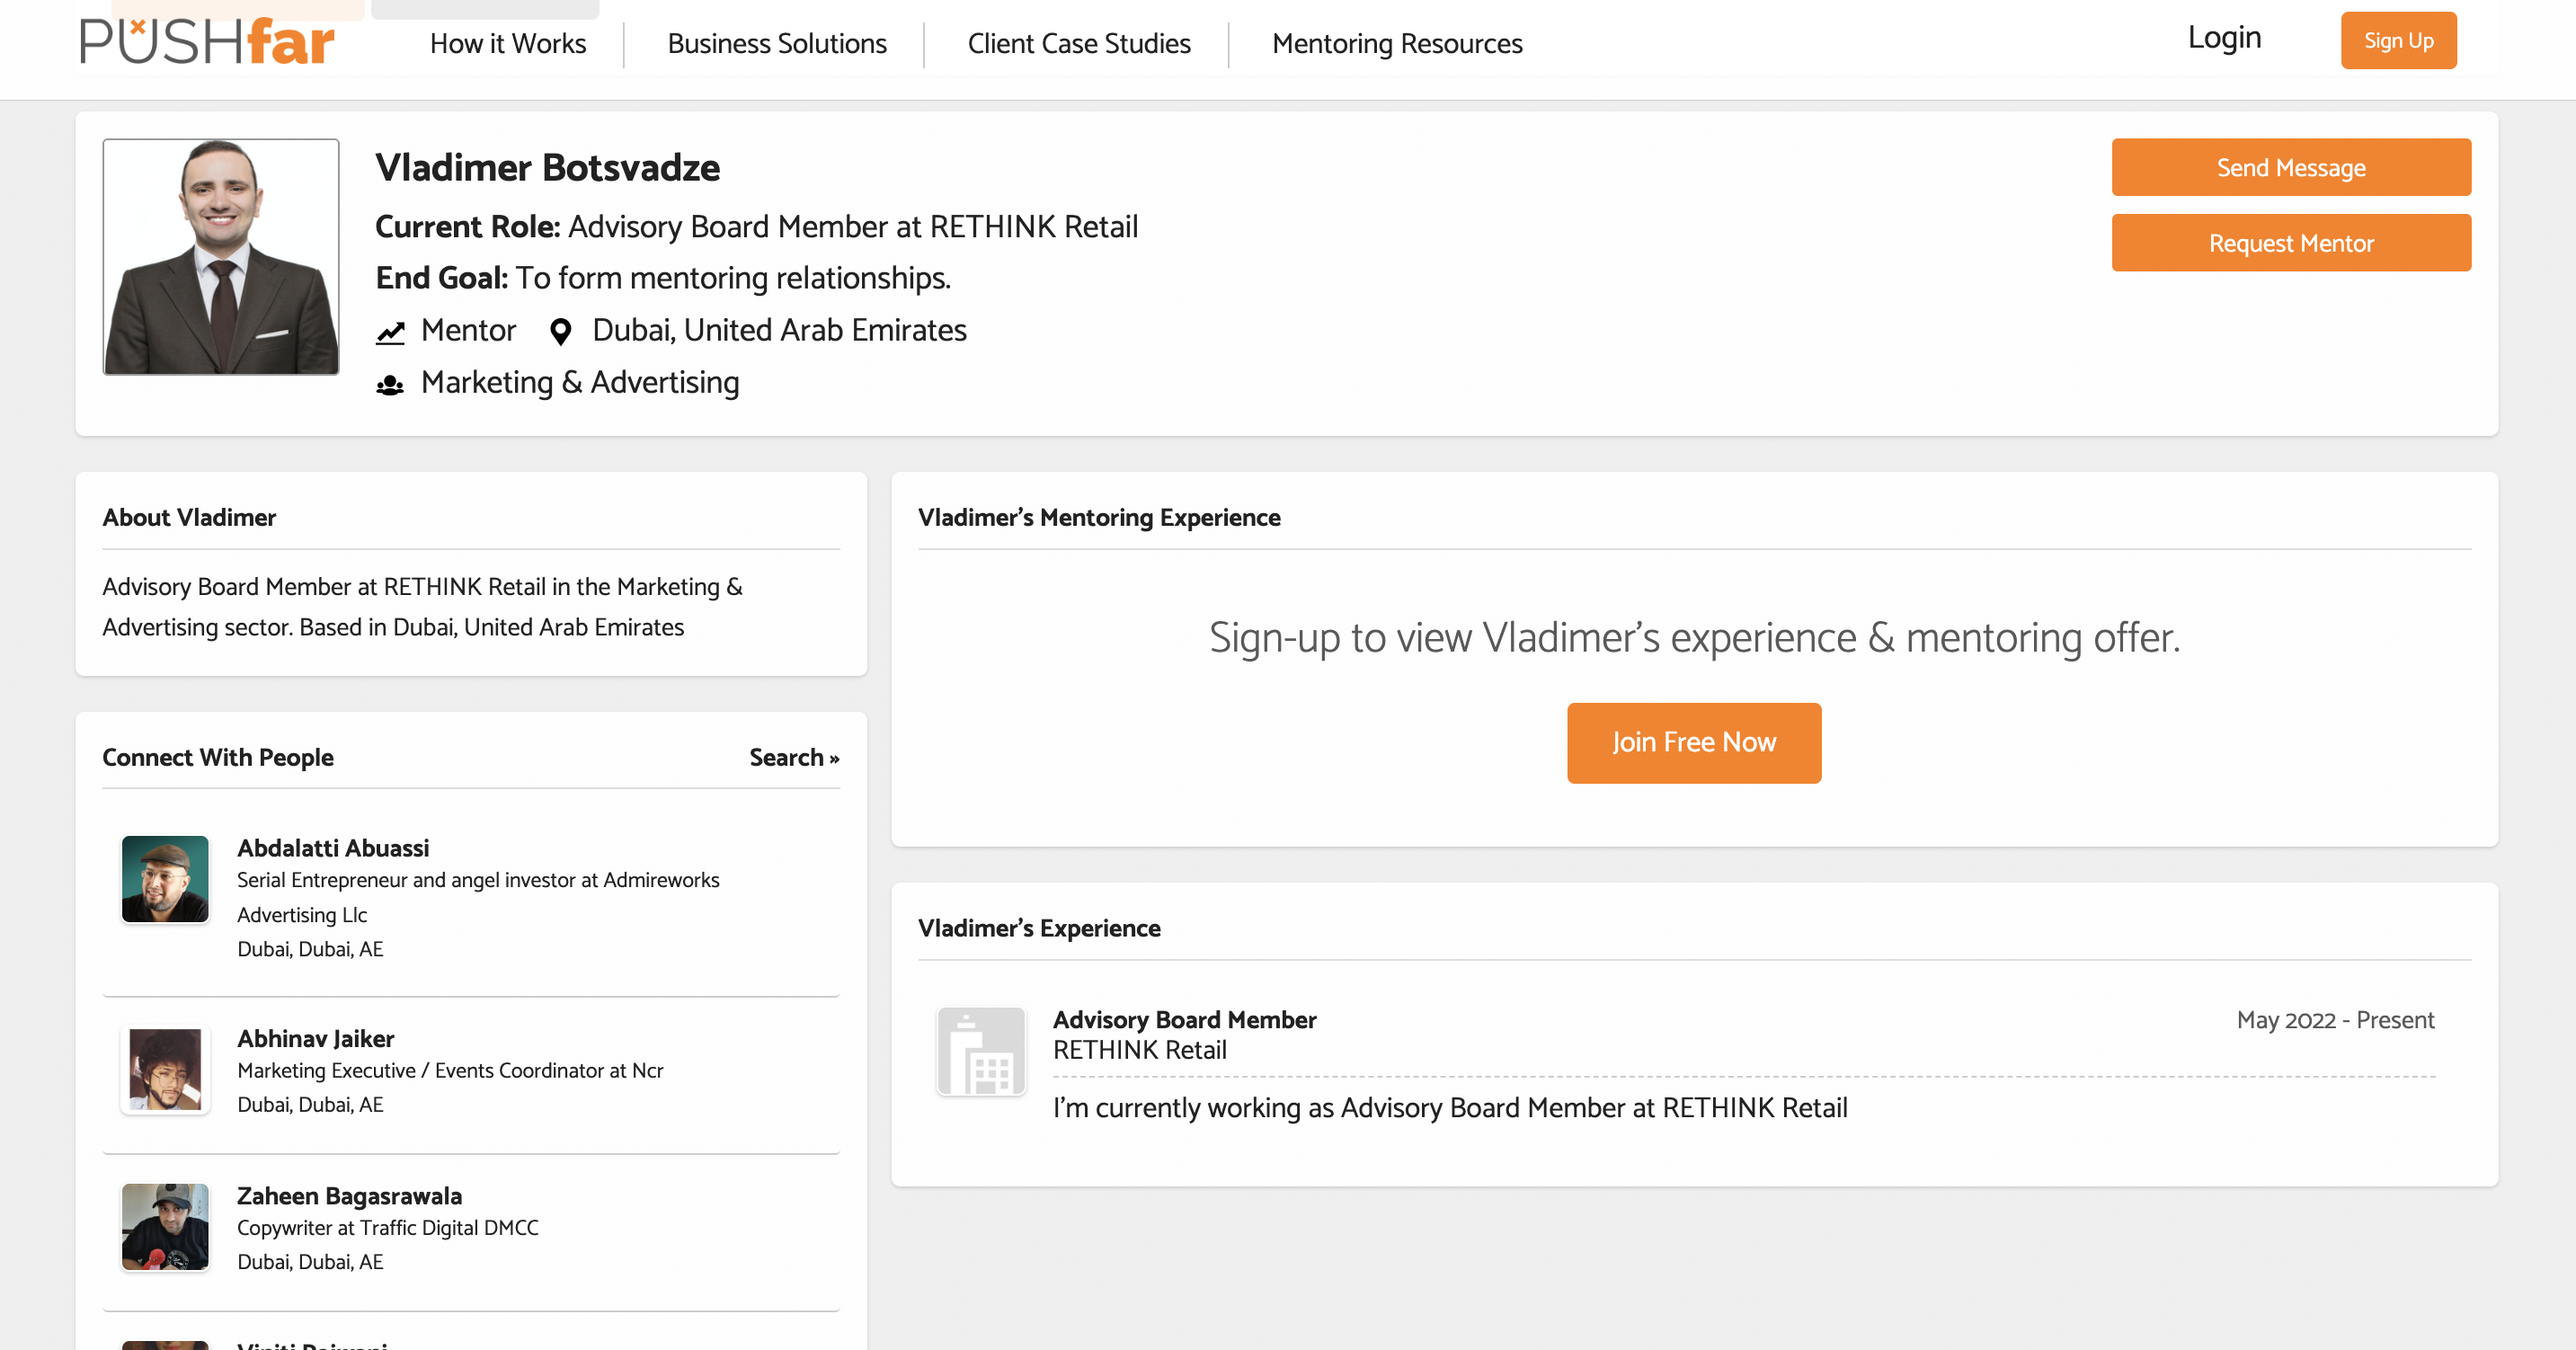Click the PushFar logo

point(207,42)
